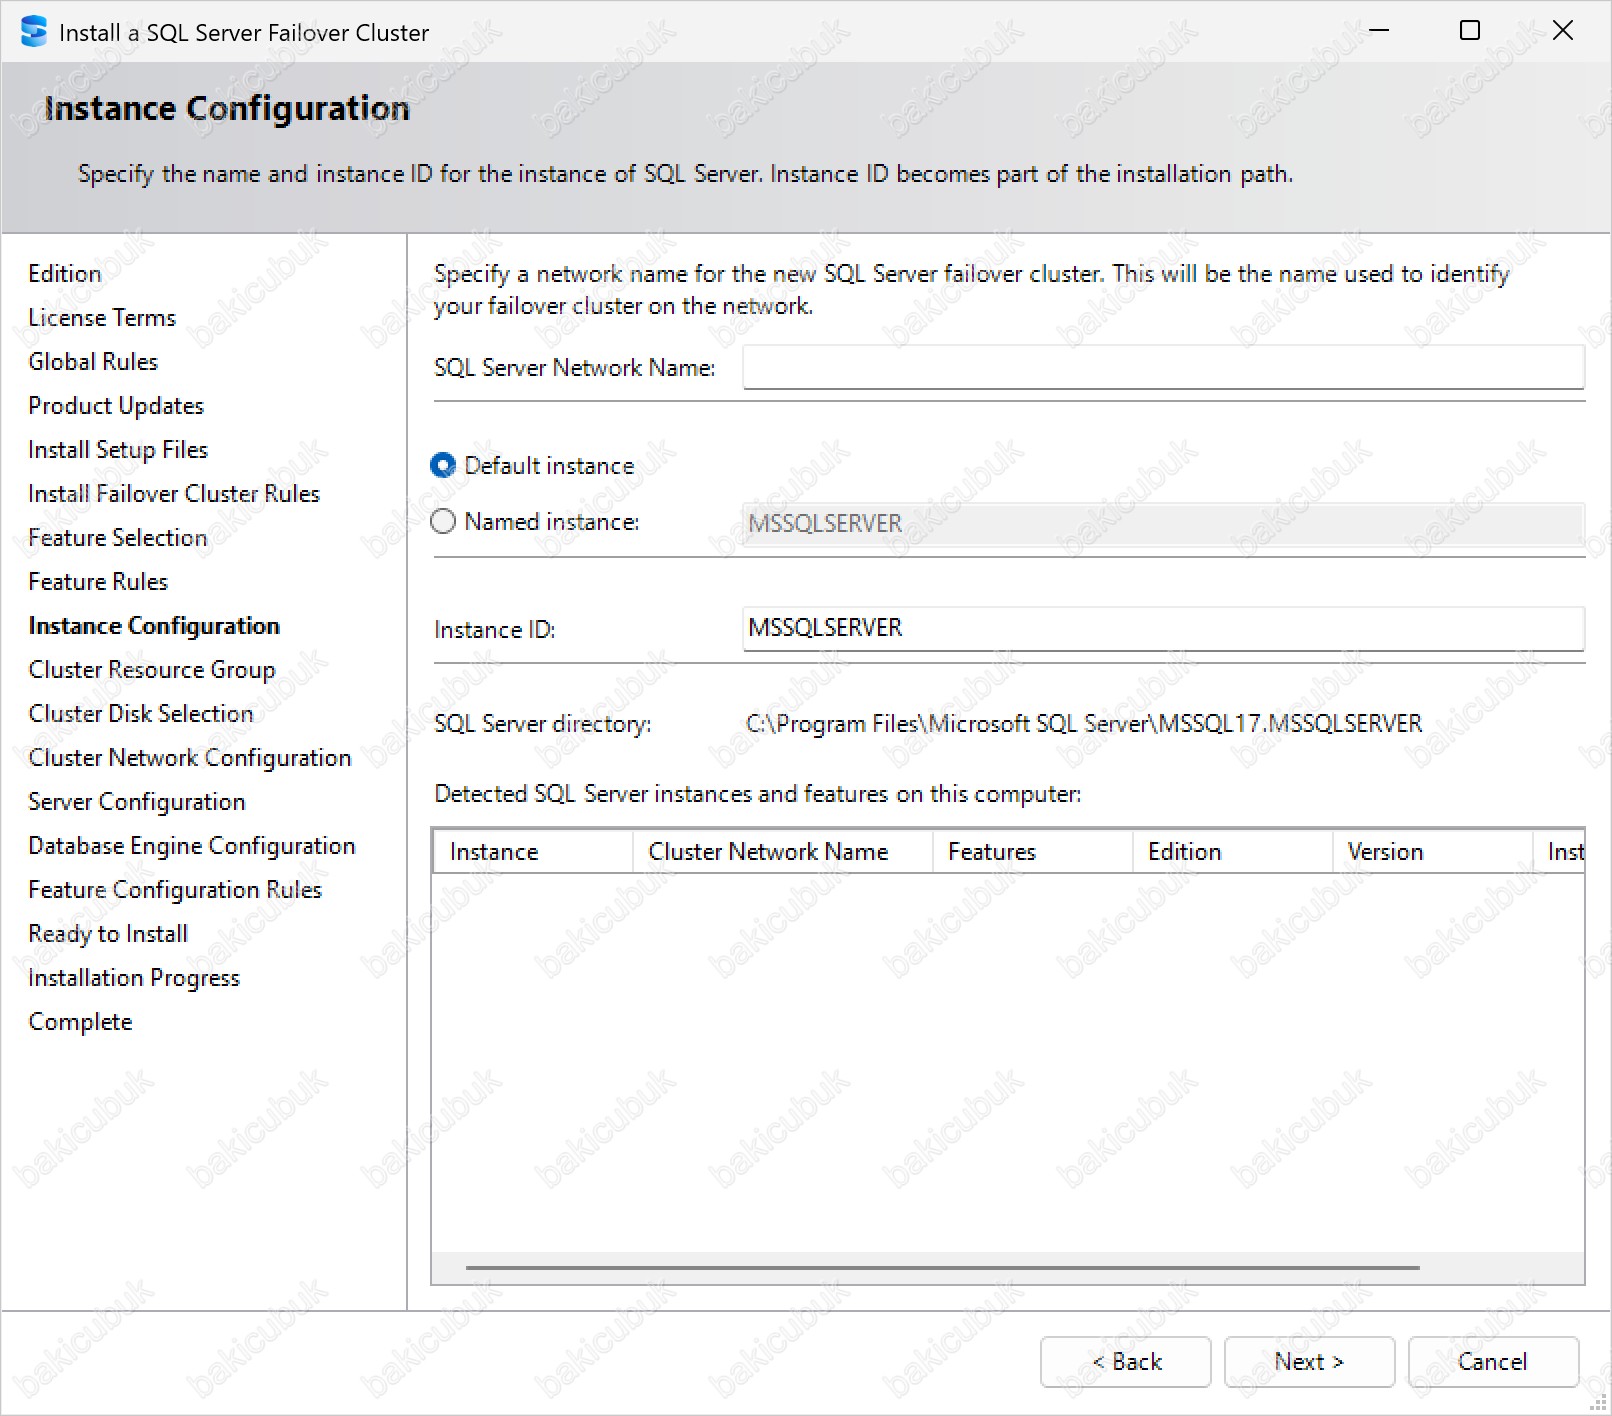Image resolution: width=1612 pixels, height=1416 pixels.
Task: Click the SQL Server Network Name field
Action: (x=1162, y=368)
